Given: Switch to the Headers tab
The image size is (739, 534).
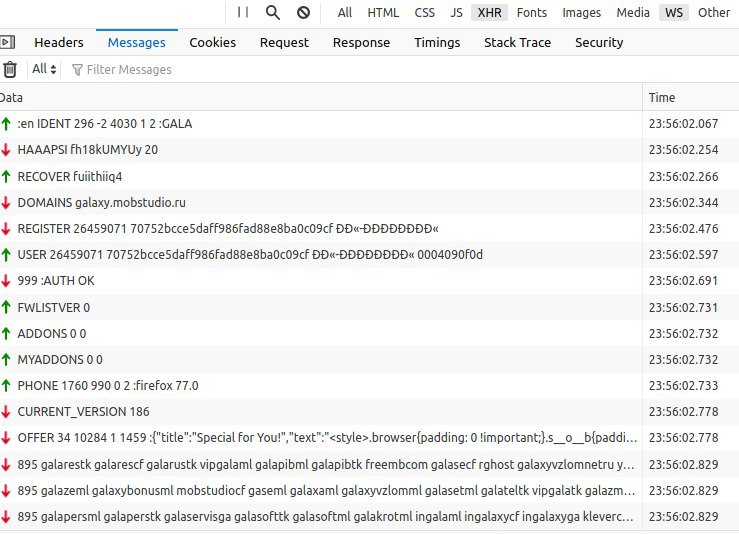Looking at the screenshot, I should click(59, 42).
